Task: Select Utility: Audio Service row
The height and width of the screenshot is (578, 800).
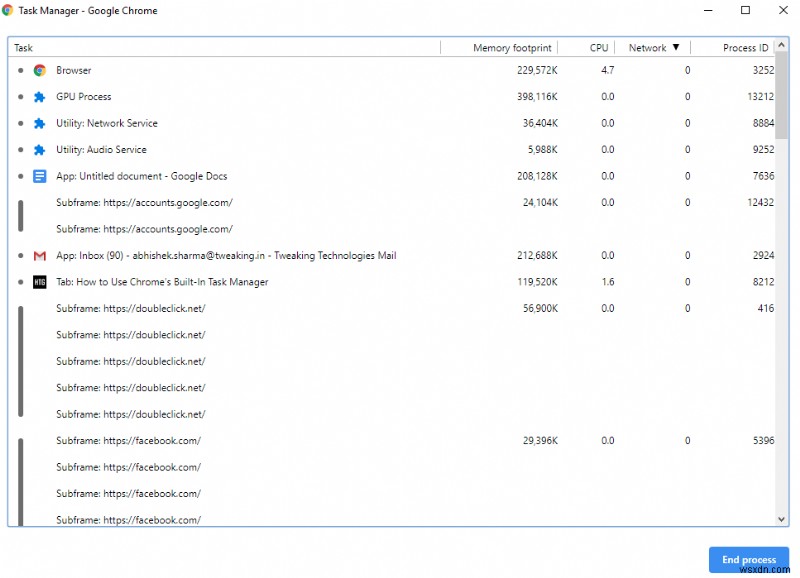Action: (391, 150)
